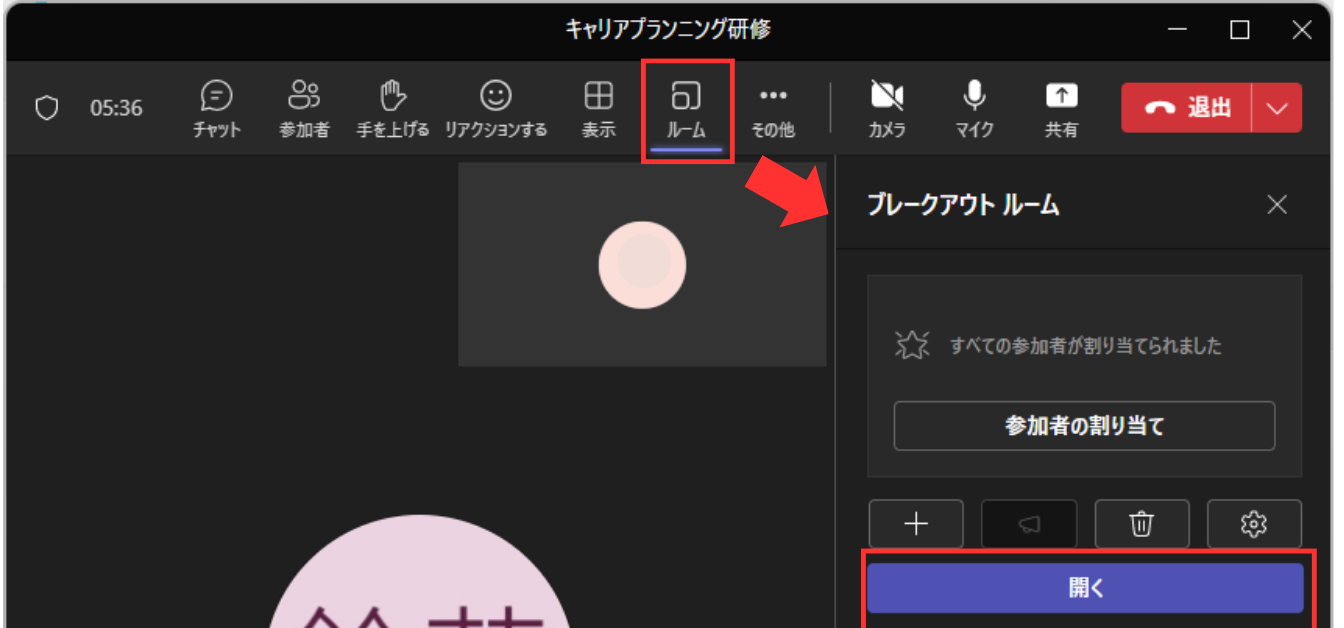Open the チャット (Chat) panel
This screenshot has width=1344, height=628.
click(x=217, y=108)
